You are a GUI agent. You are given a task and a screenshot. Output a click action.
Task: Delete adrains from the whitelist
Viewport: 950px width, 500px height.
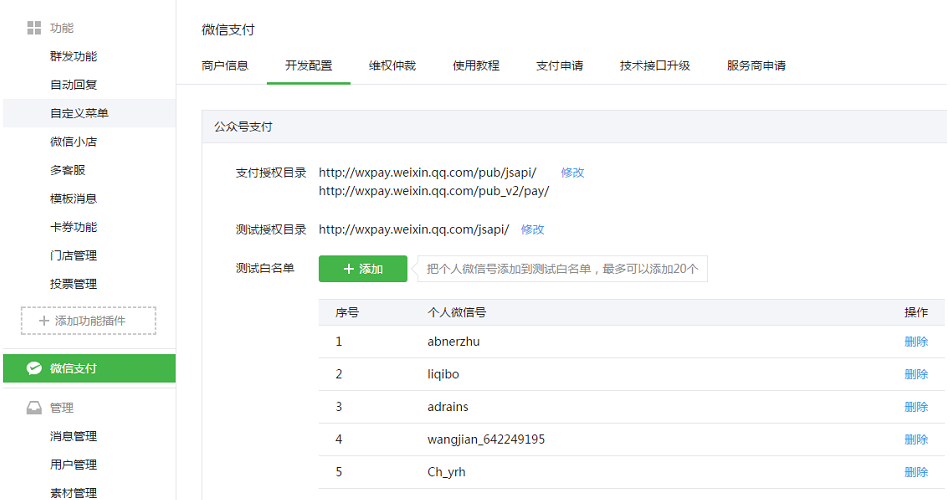916,407
